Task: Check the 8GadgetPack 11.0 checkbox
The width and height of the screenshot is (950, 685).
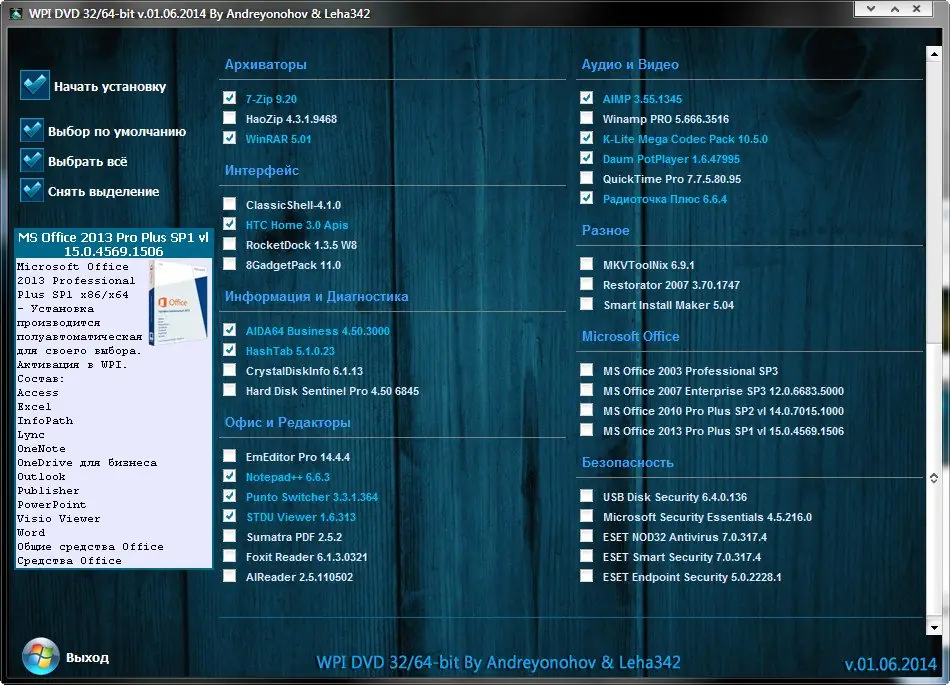Action: (x=230, y=263)
